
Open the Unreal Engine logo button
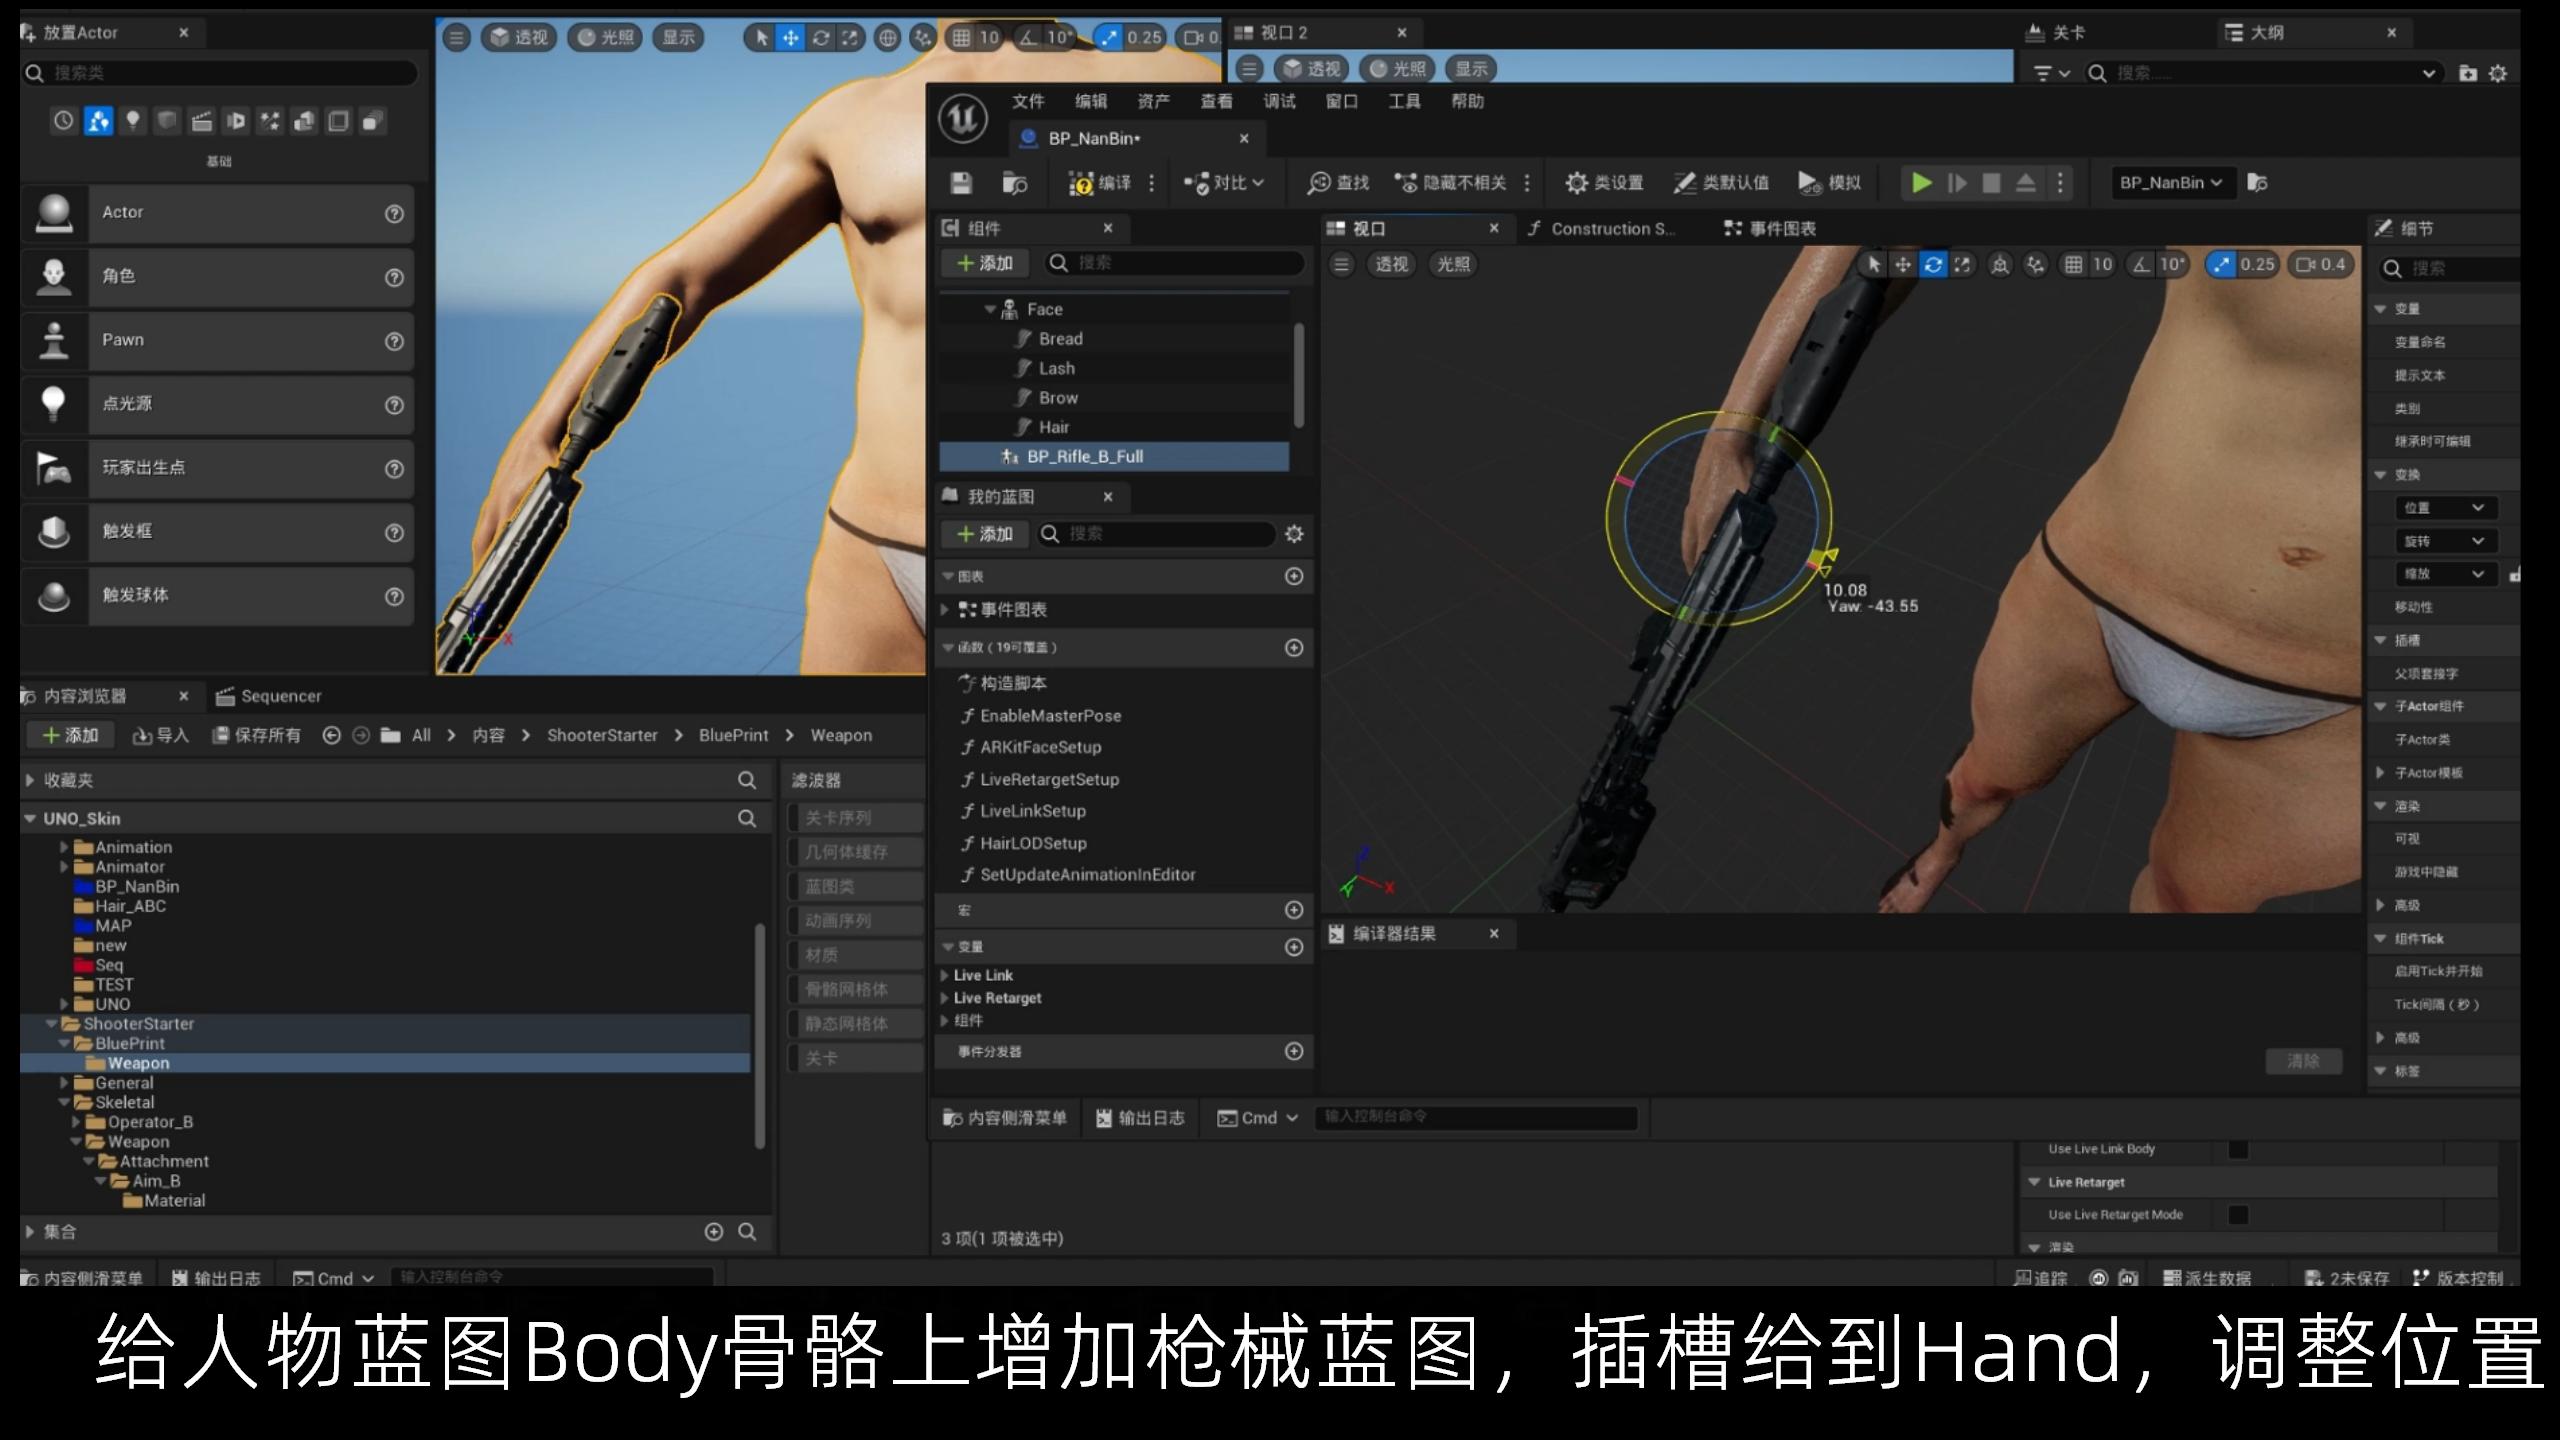click(963, 119)
